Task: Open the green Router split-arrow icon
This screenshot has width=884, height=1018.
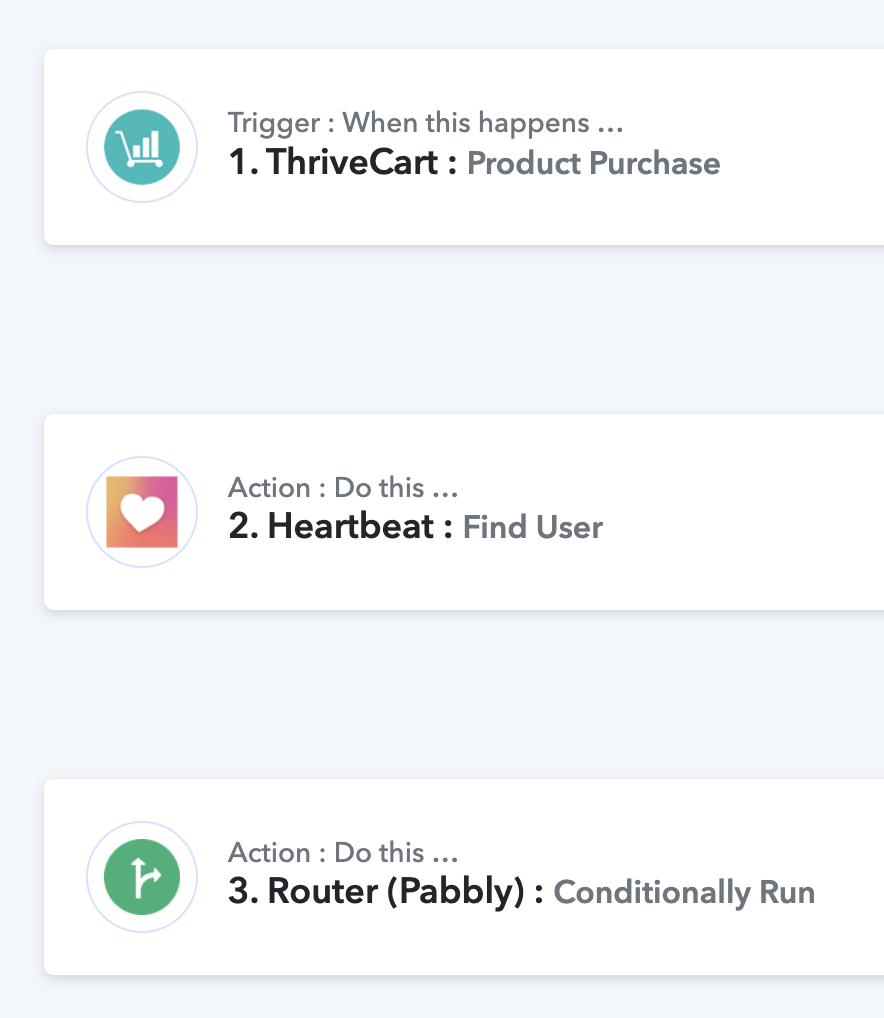Action: click(x=141, y=876)
